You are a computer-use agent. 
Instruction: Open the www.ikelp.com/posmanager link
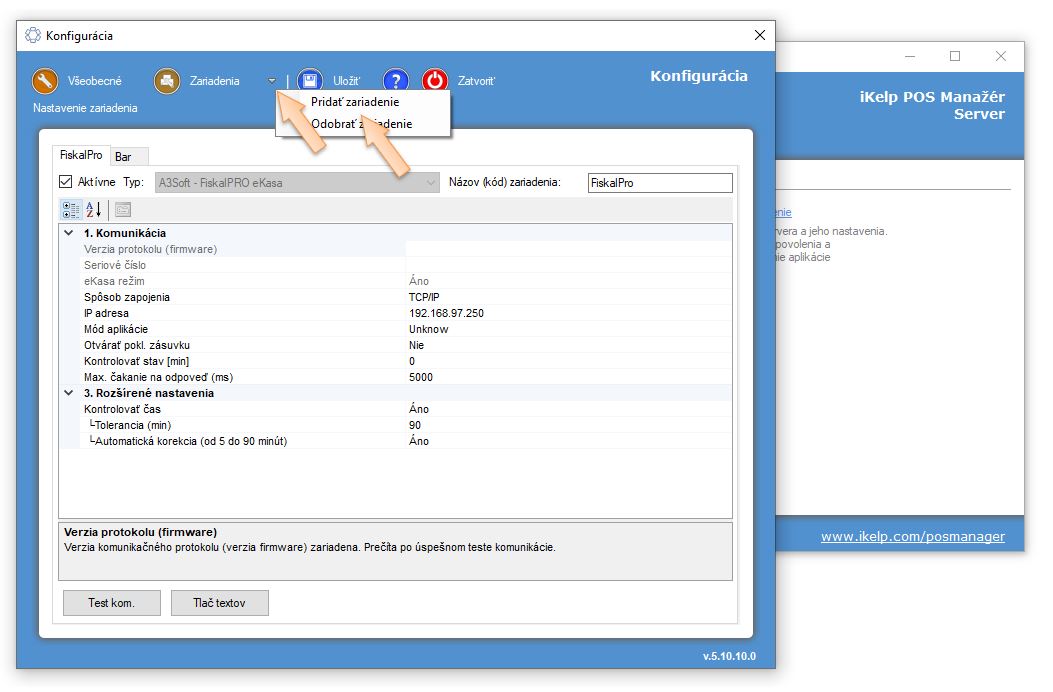[912, 537]
